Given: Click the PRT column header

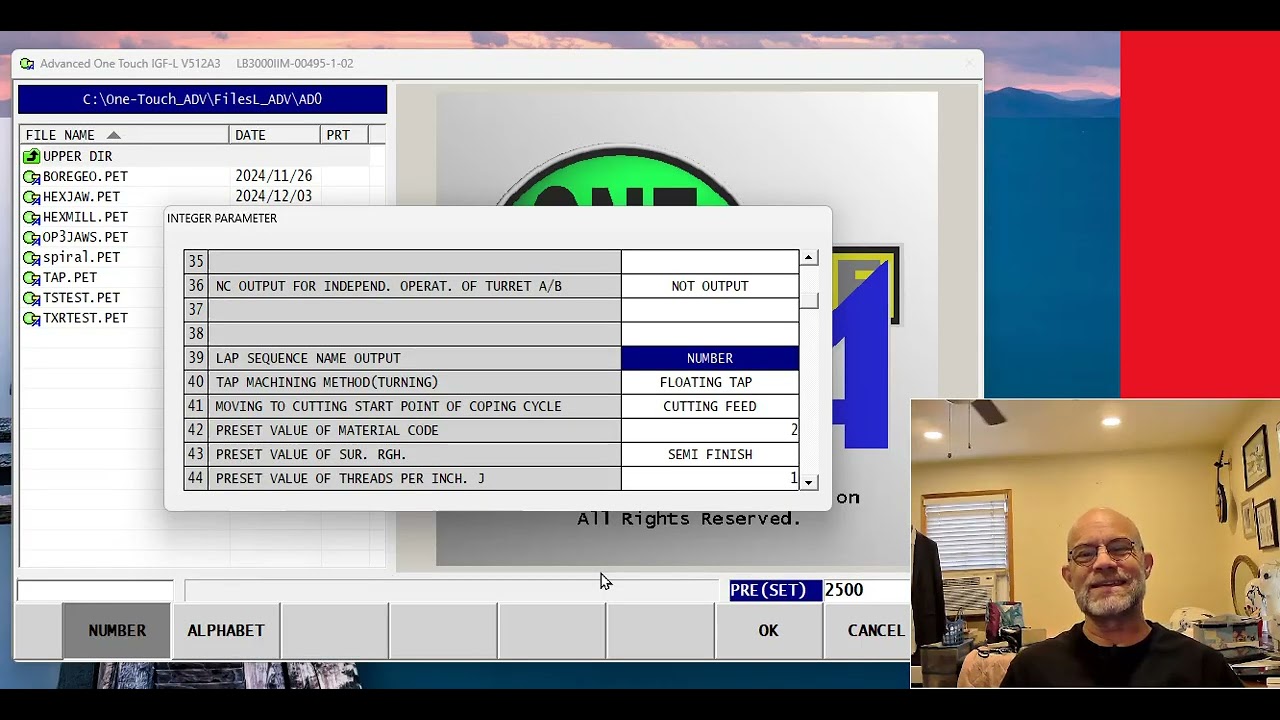Looking at the screenshot, I should [x=344, y=135].
